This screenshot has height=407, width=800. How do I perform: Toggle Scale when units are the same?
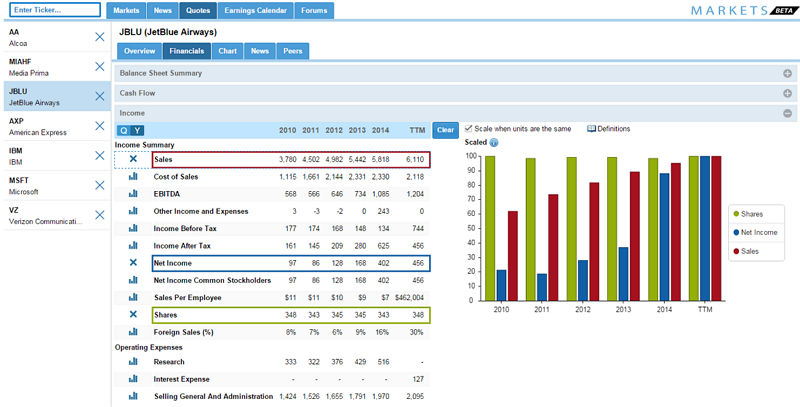click(x=469, y=129)
